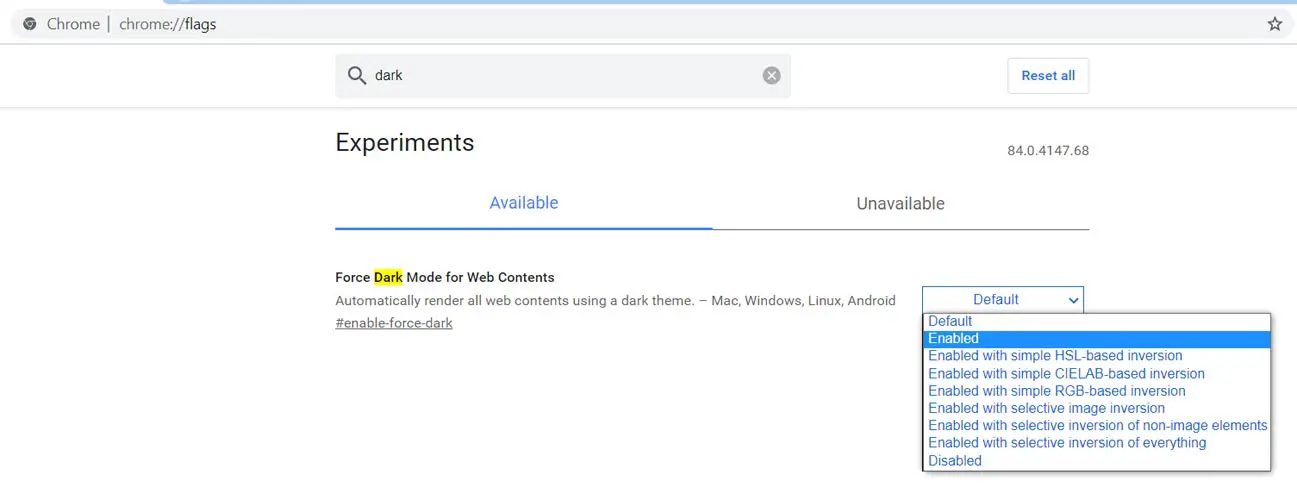Screen dimensions: 1297x500
Task: Select selective inversion of non-image elements
Action: [1096, 426]
